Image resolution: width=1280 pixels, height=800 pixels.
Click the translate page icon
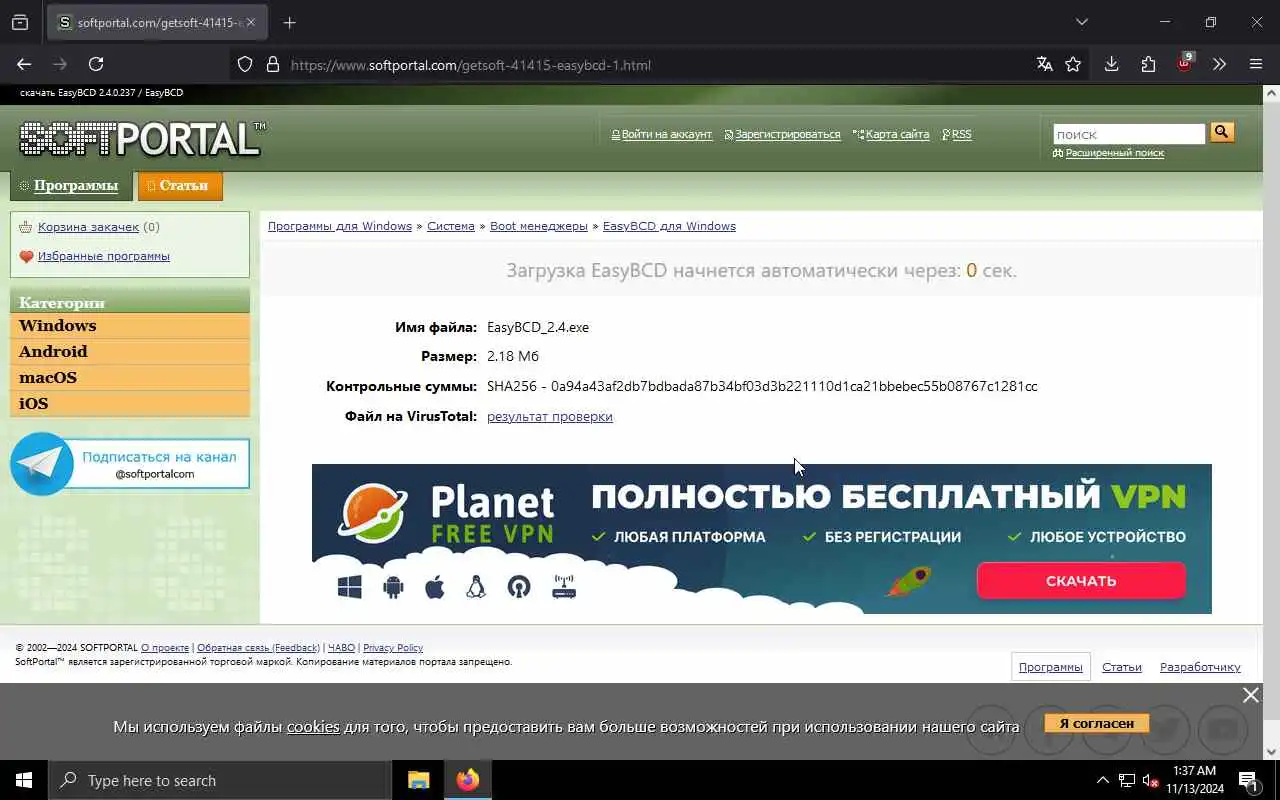tap(1045, 64)
